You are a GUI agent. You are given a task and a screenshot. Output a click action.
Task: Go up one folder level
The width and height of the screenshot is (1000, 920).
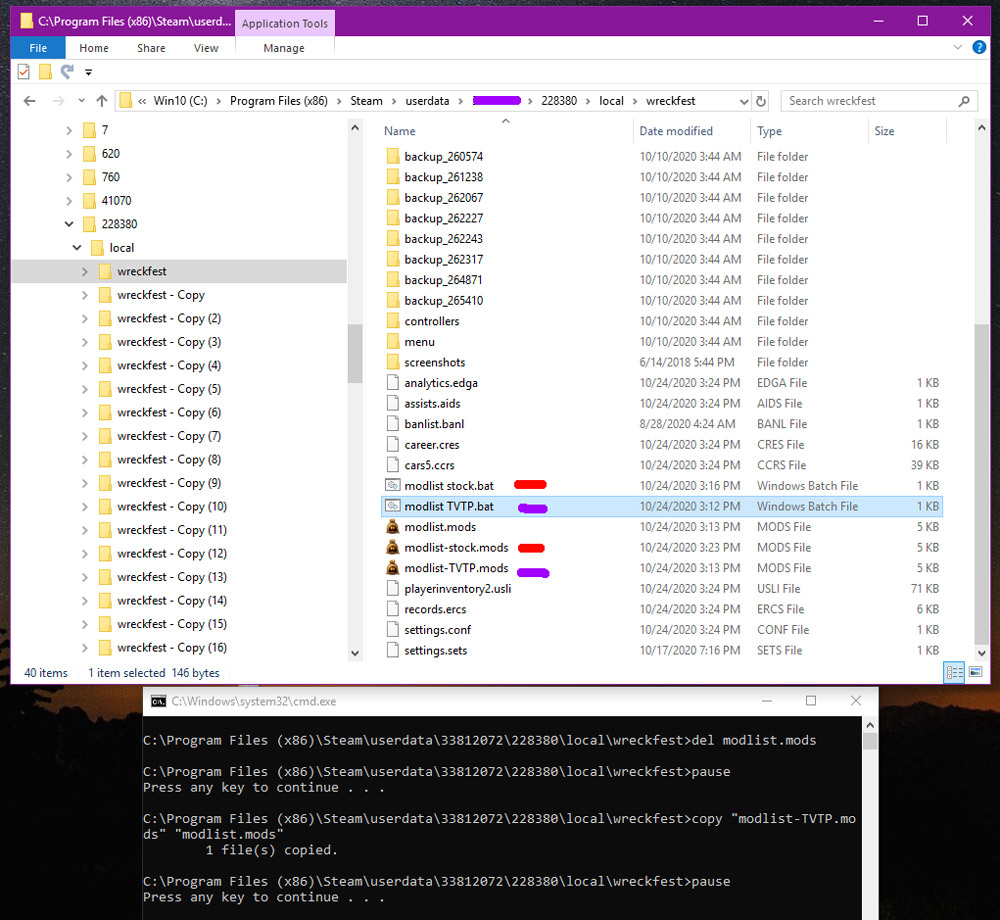coord(101,101)
